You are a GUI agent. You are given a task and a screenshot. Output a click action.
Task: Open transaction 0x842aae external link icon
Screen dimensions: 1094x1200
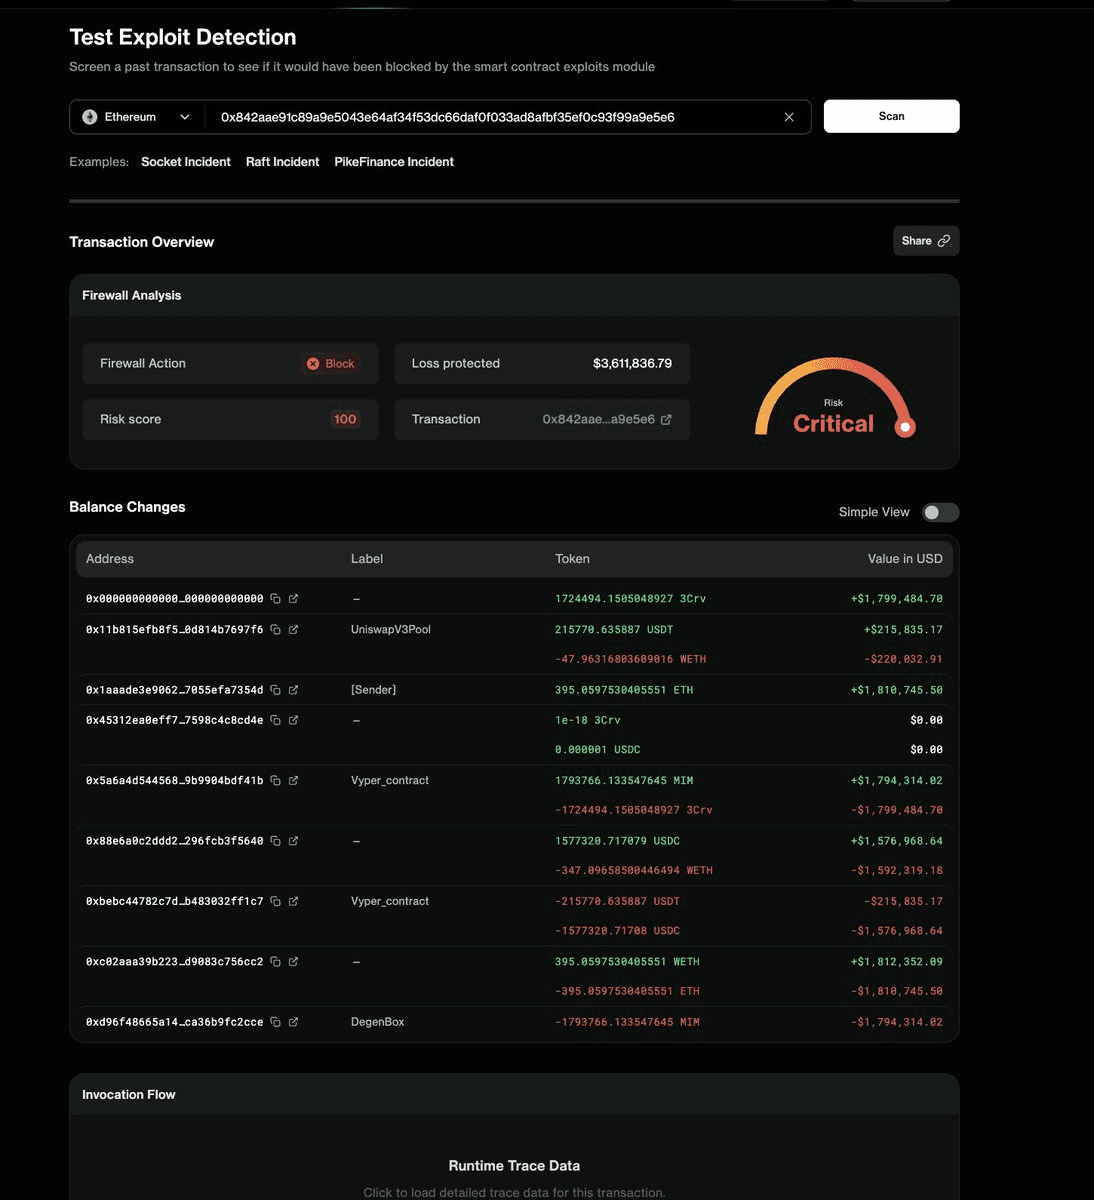[666, 420]
